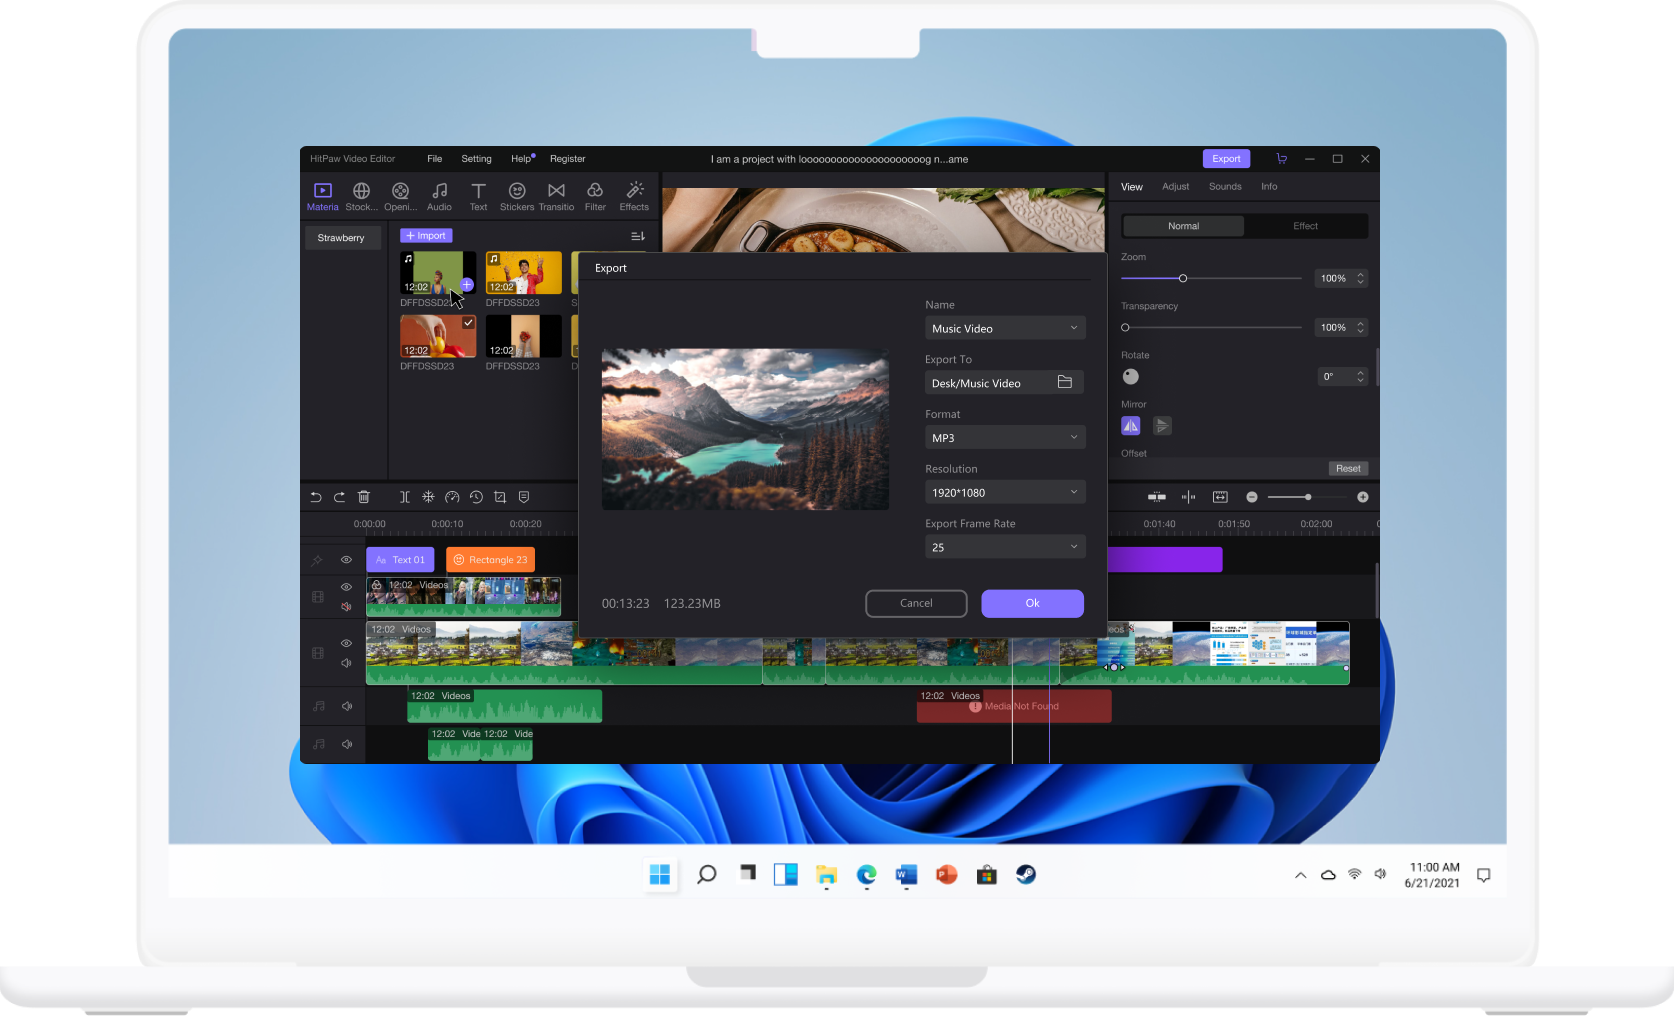Image resolution: width=1674 pixels, height=1016 pixels.
Task: Mute the bottom audio track
Action: [347, 744]
